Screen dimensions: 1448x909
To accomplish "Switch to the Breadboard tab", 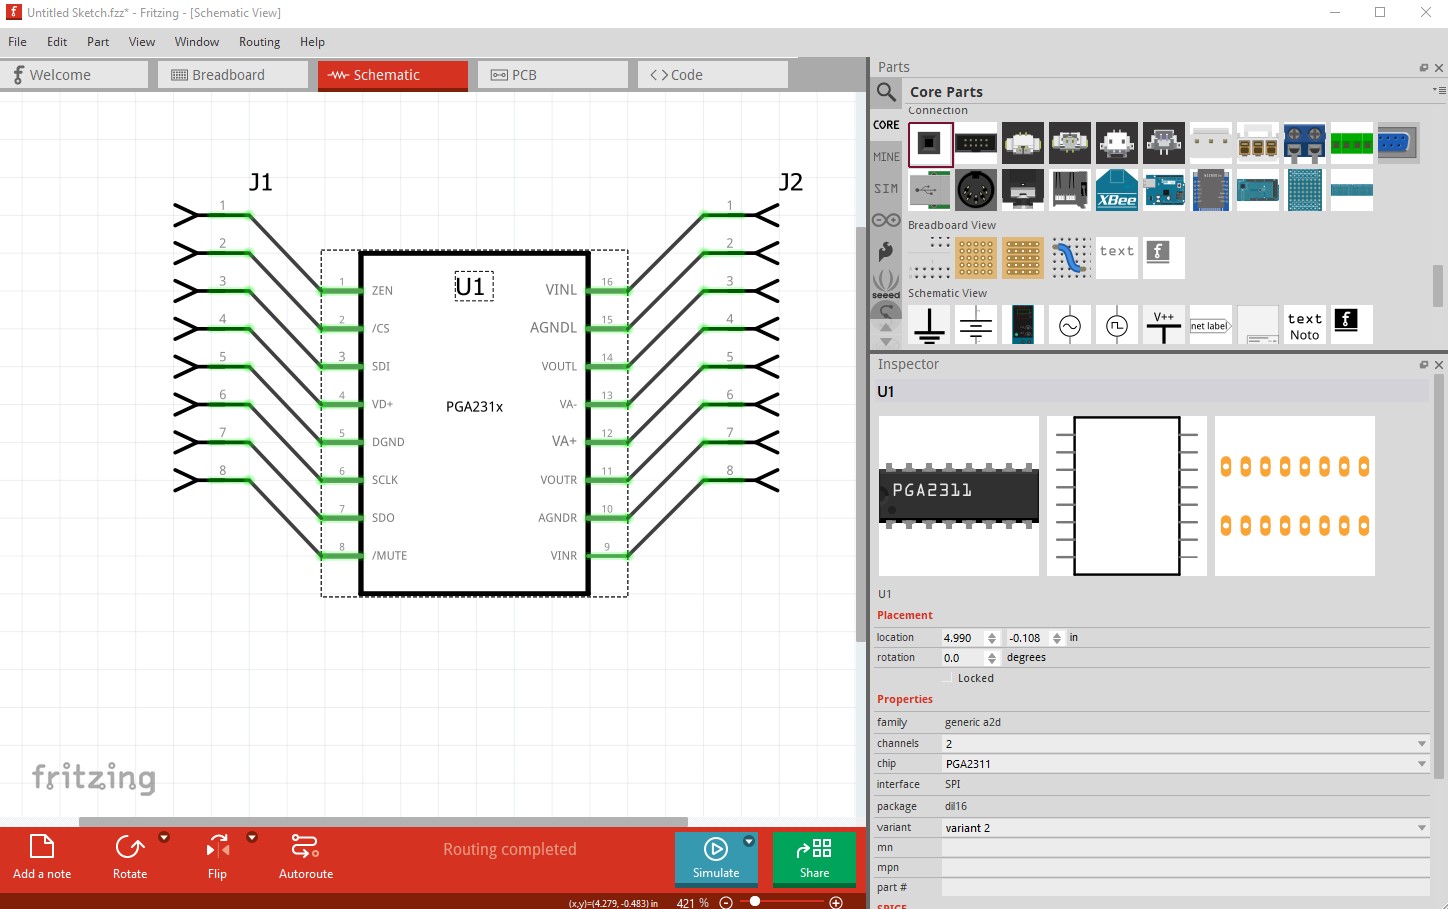I will click(x=232, y=75).
